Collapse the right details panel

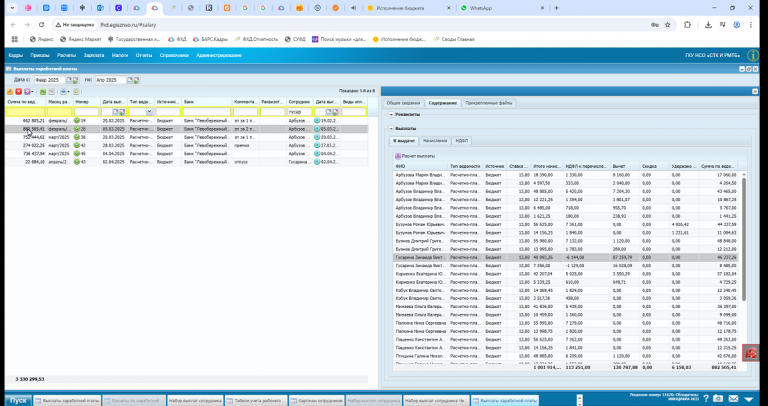pyautogui.click(x=755, y=92)
